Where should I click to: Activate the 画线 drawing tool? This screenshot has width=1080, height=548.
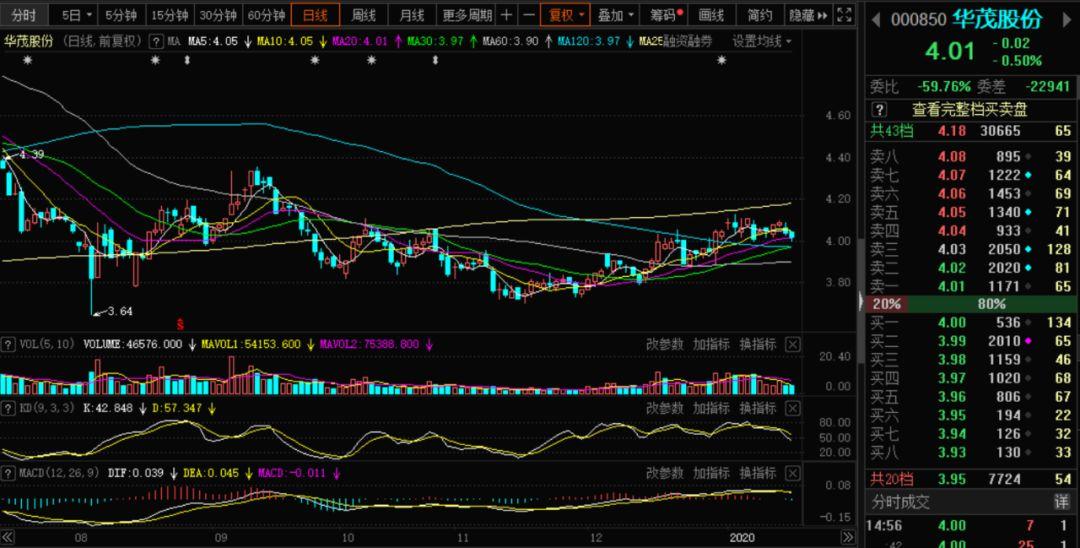click(712, 14)
